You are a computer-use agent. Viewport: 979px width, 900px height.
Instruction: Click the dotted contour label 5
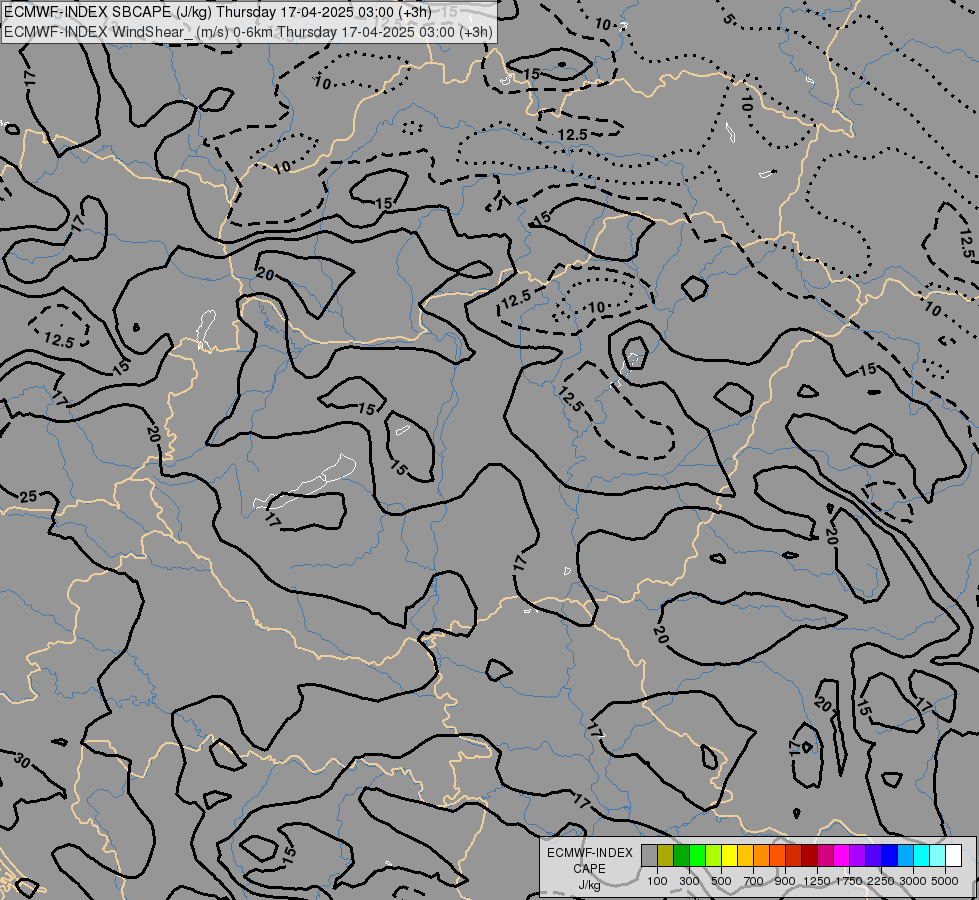728,18
